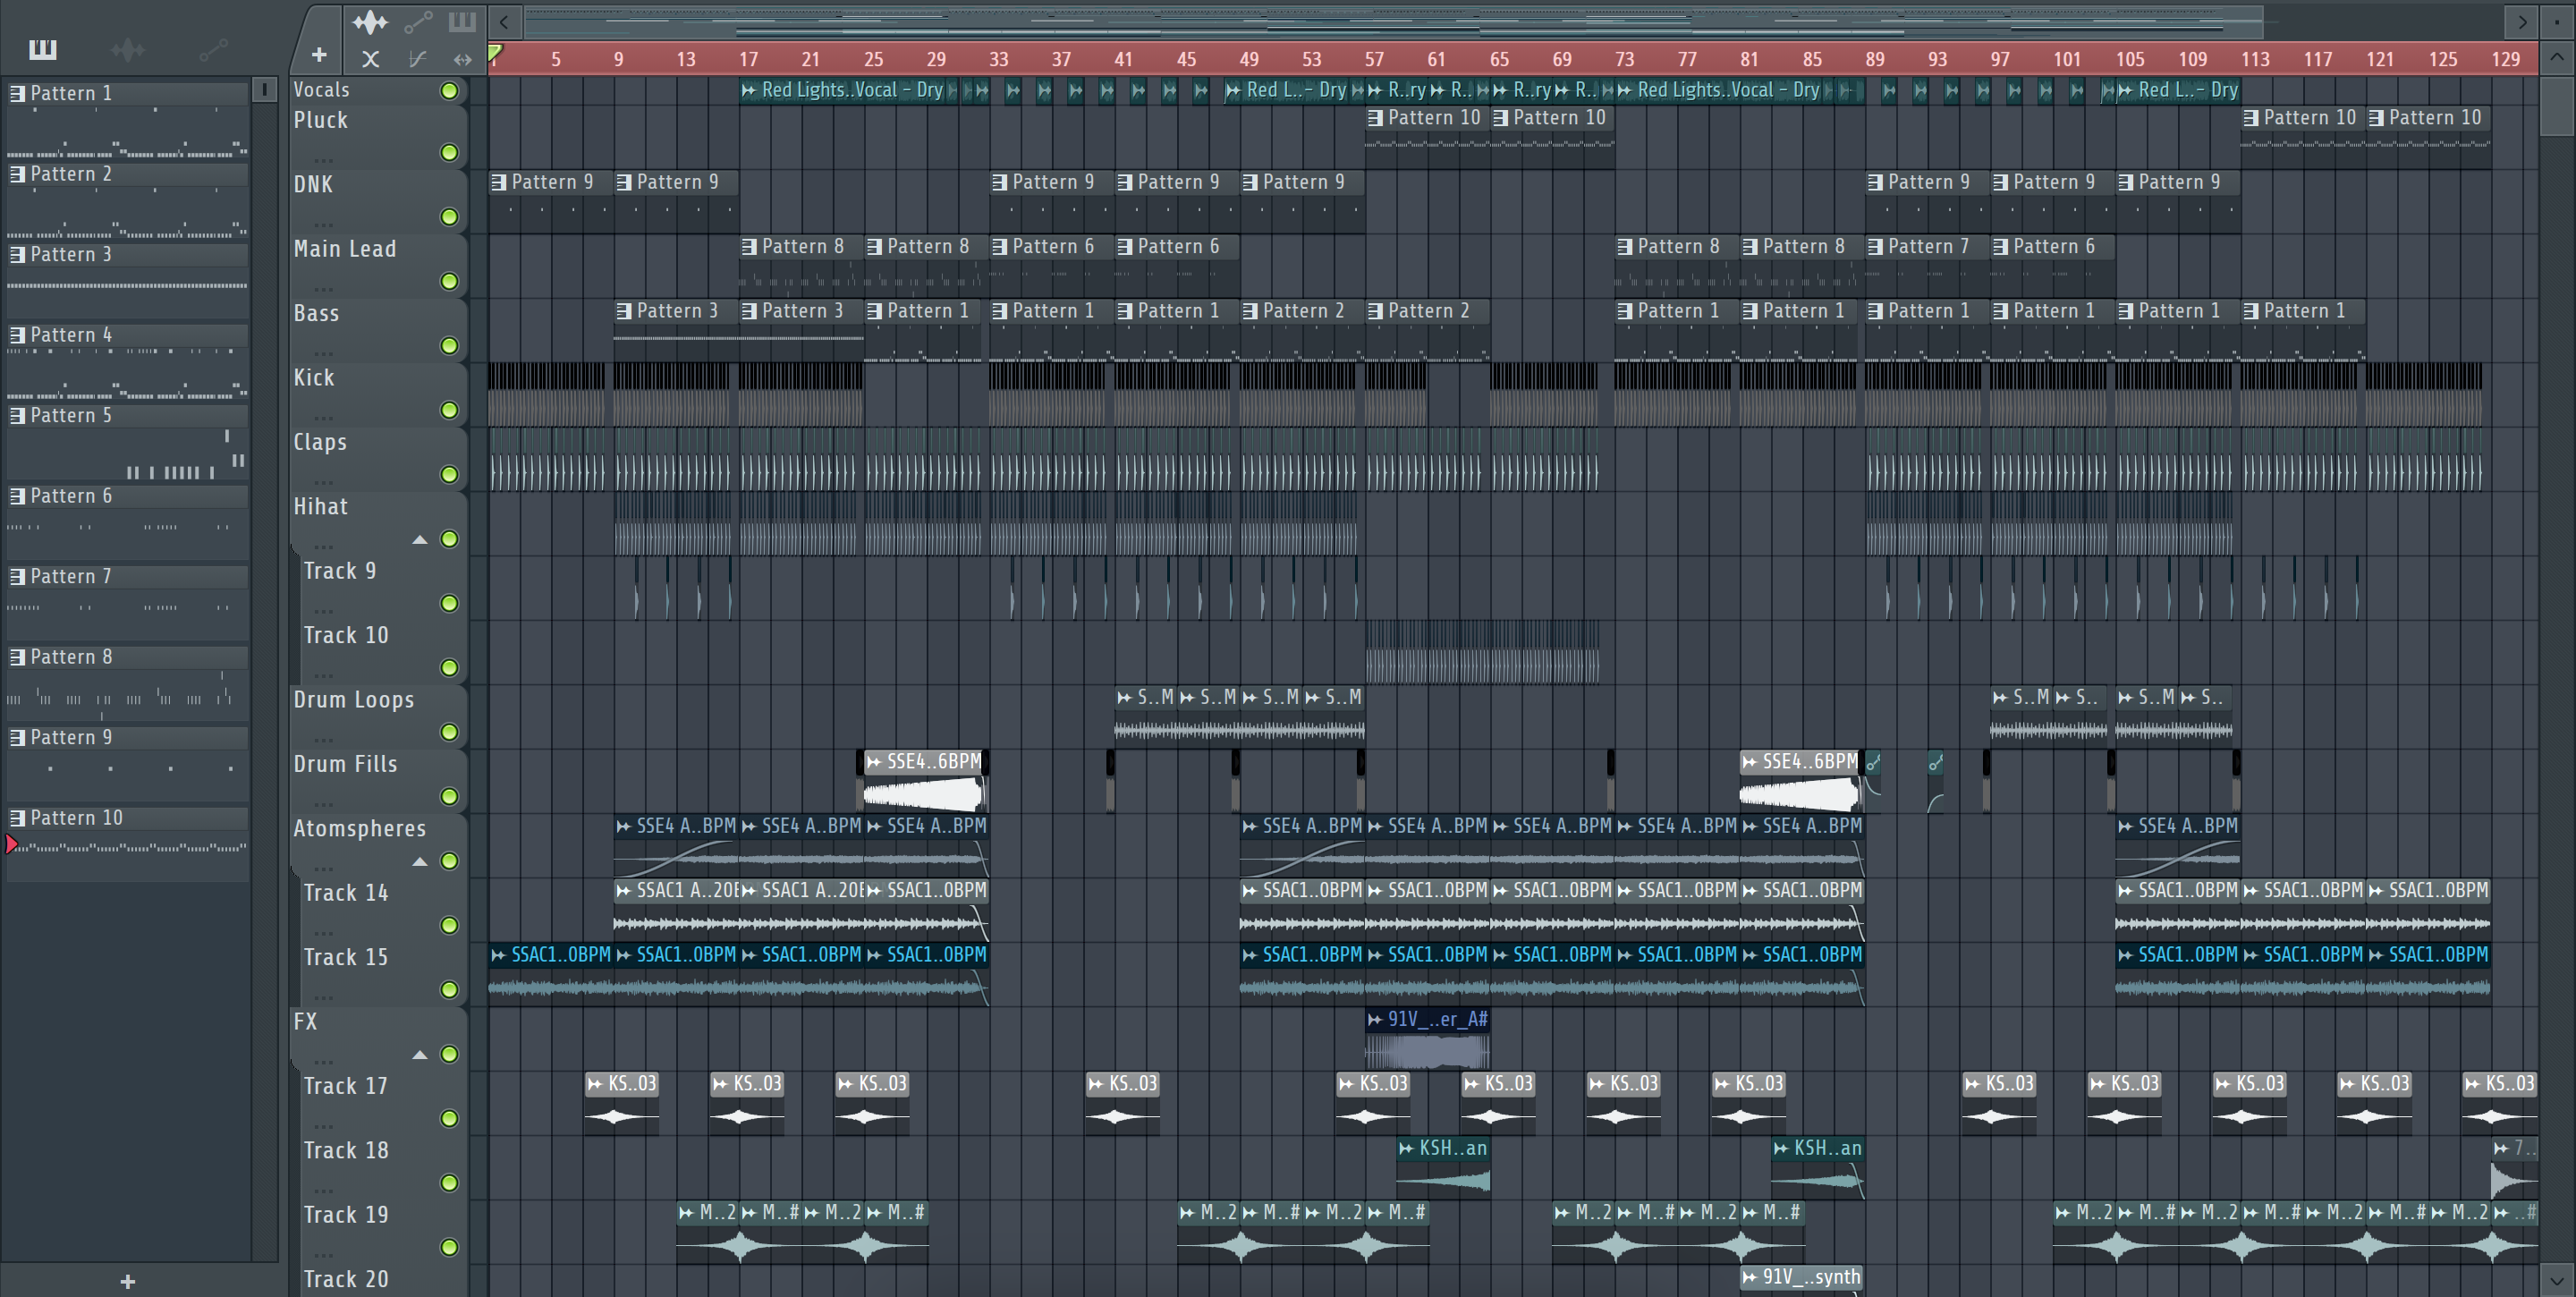Mute the Bass track

[x=450, y=346]
